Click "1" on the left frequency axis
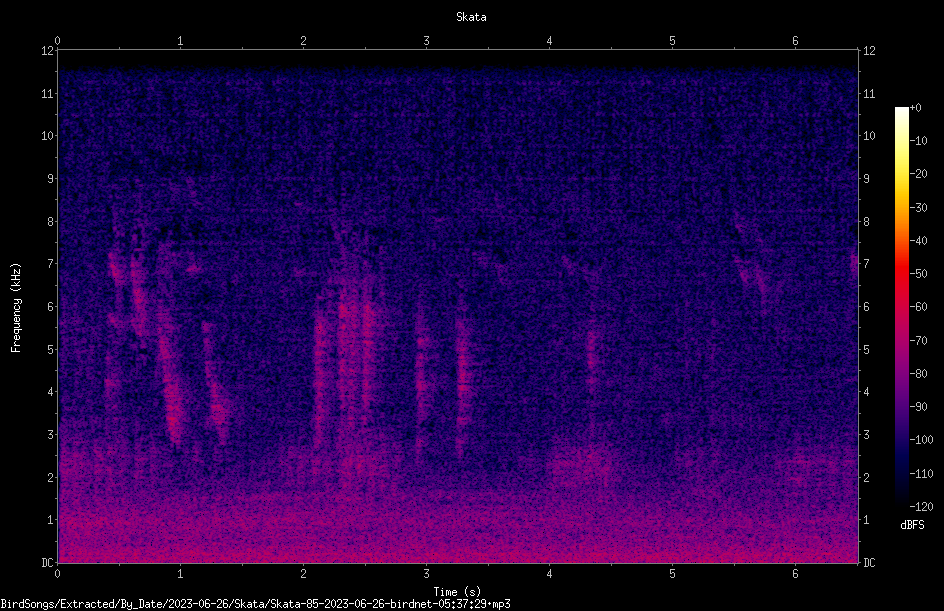944x611 pixels. point(50,520)
